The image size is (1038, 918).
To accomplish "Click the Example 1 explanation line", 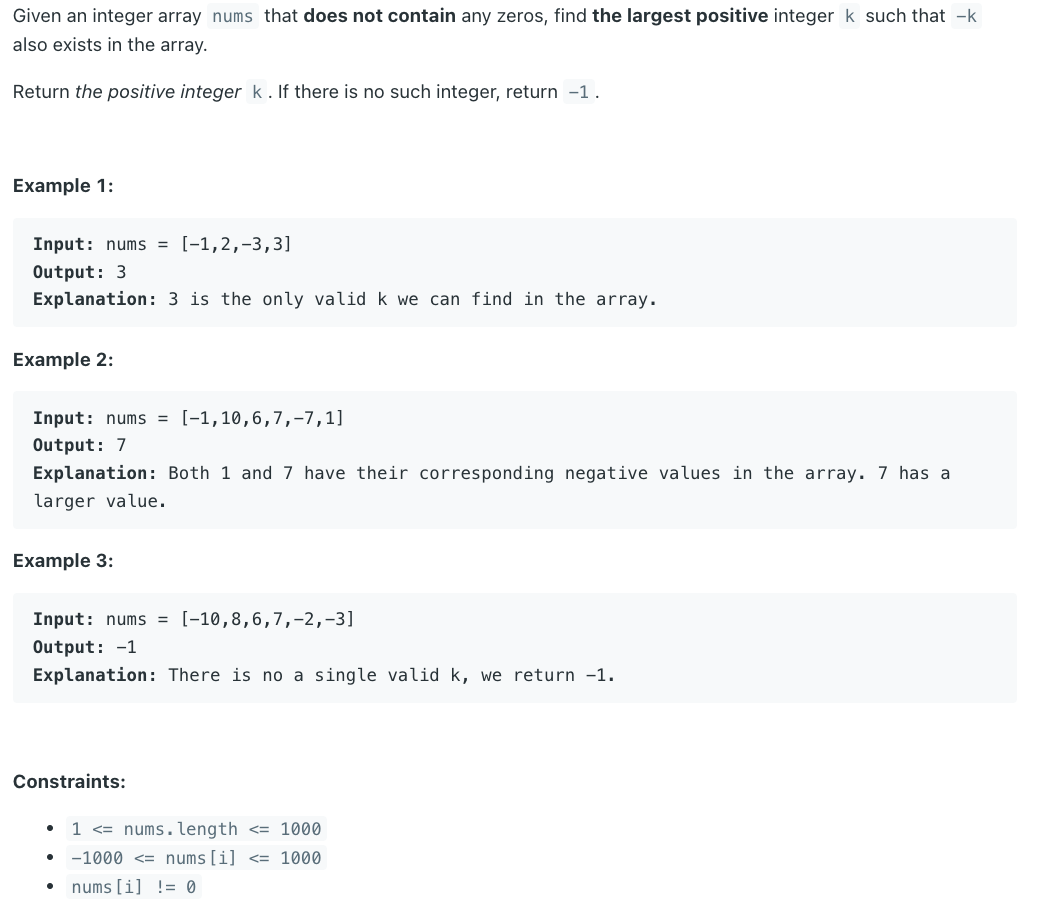I will pos(345,300).
